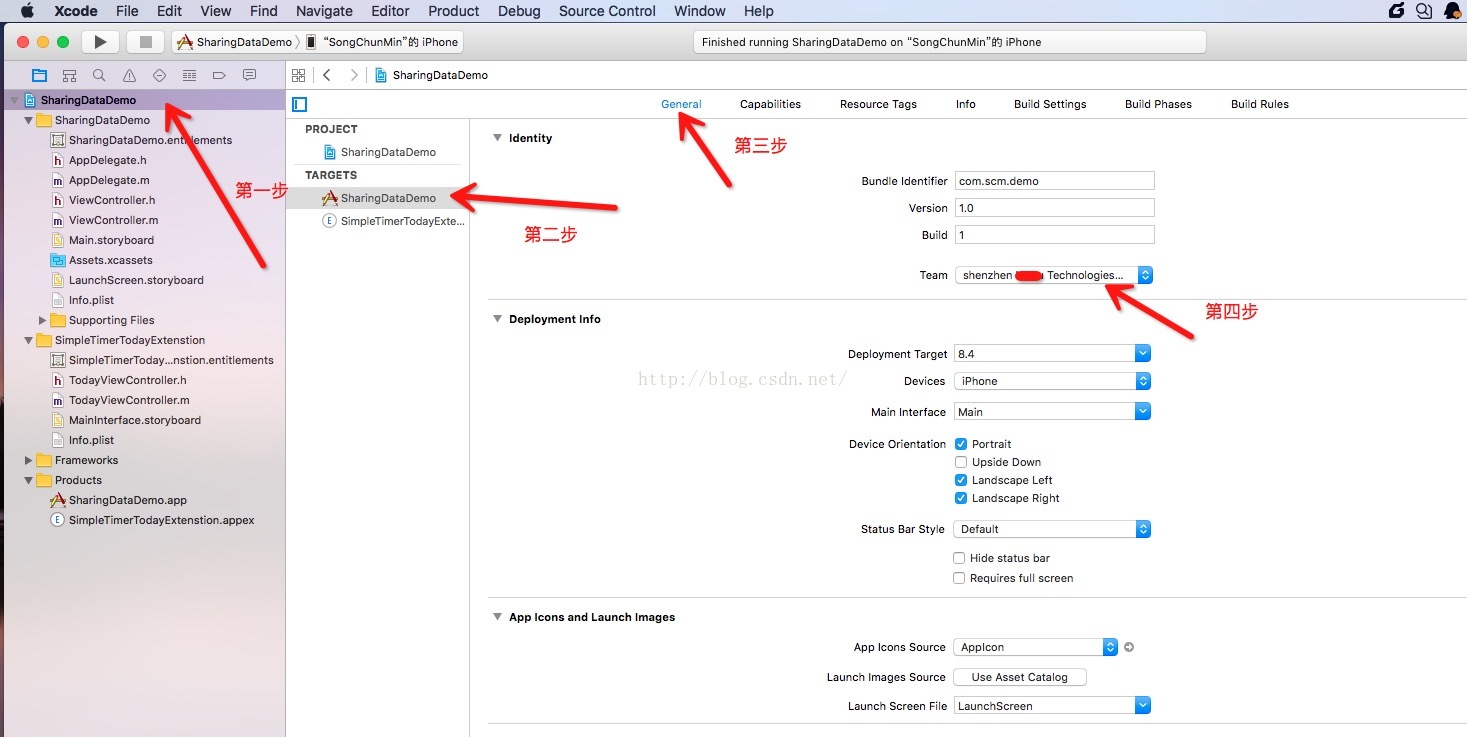Viewport: 1467px width, 737px height.
Task: Switch to the Build Settings tab
Action: [x=1050, y=104]
